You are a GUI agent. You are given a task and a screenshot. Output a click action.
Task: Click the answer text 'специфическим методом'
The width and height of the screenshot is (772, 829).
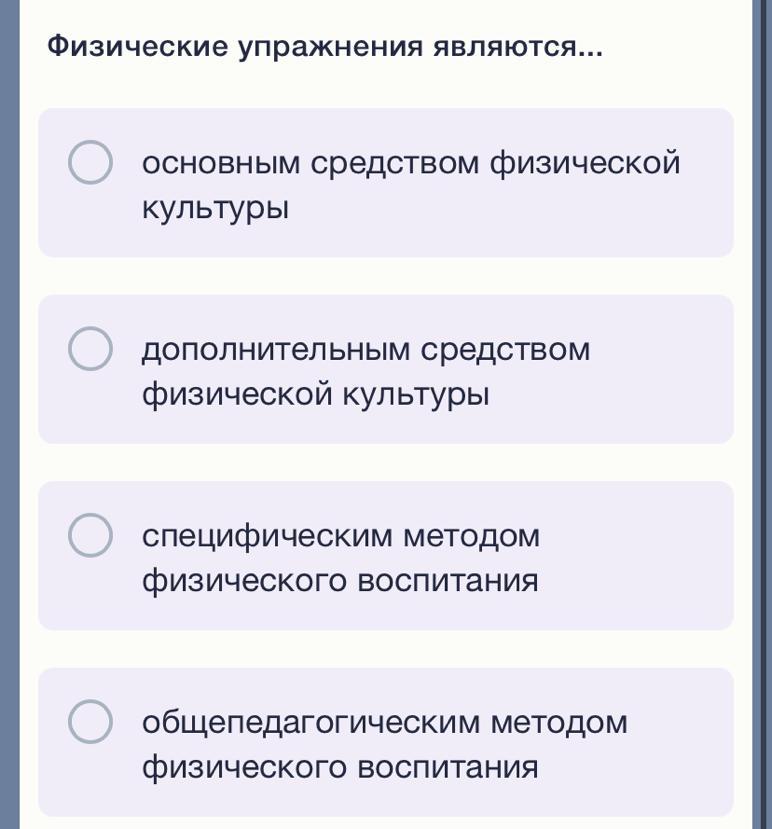pos(341,536)
